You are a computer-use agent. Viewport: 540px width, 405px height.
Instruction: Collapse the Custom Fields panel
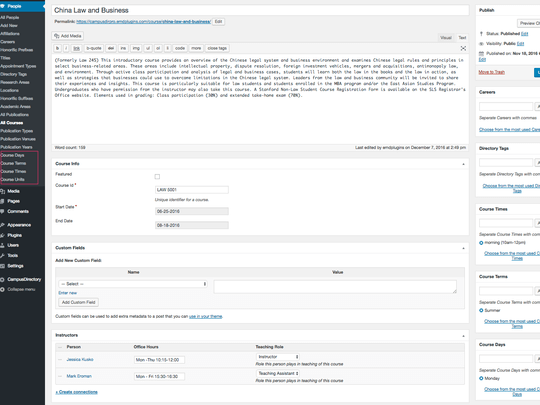[463, 248]
